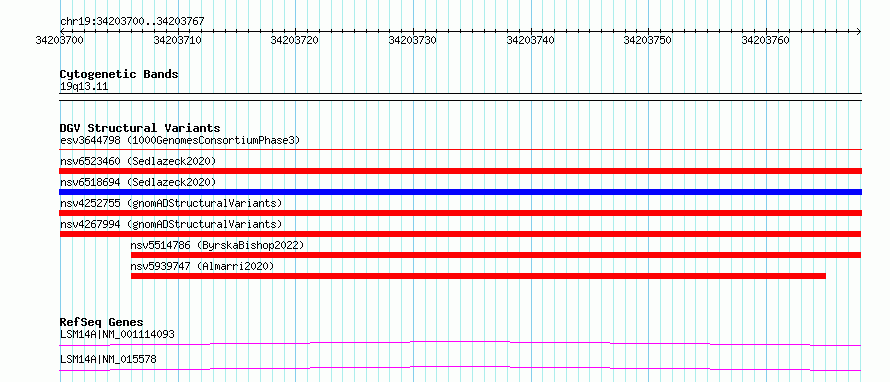The width and height of the screenshot is (890, 382).
Task: Click the LSM14A NM_015578 magenta gene track
Action: pos(460,368)
